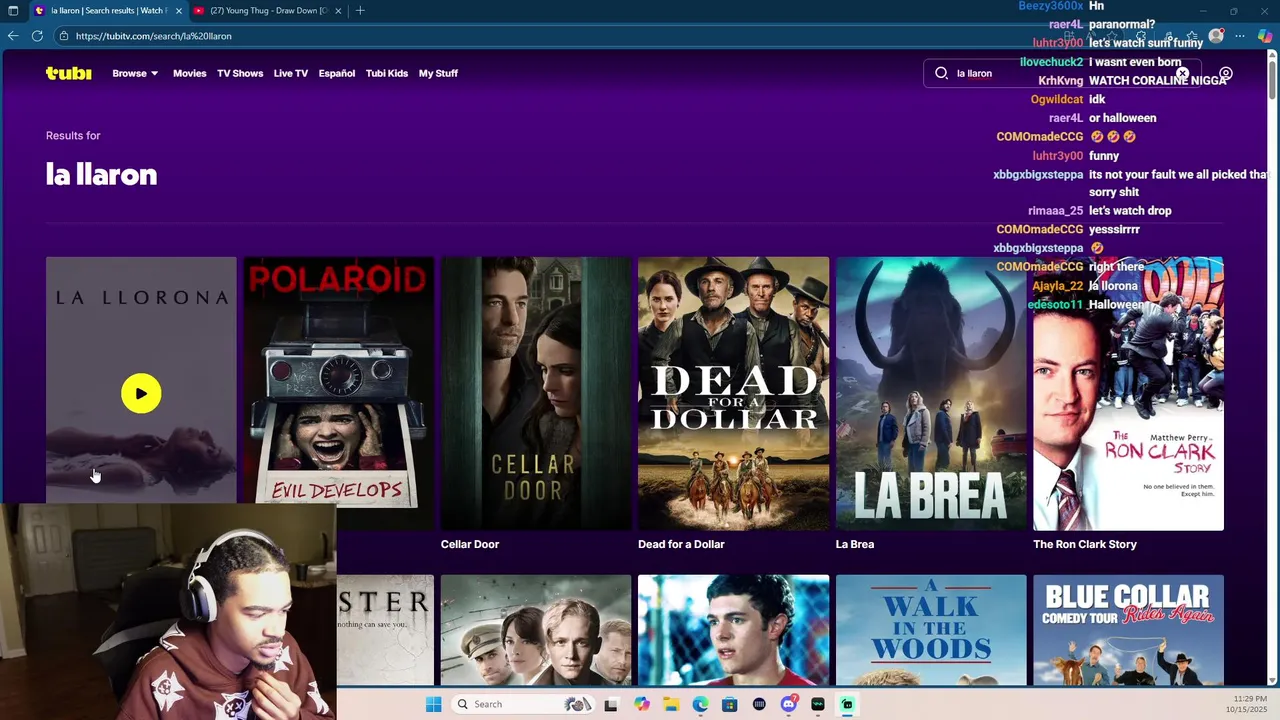The width and height of the screenshot is (1280, 720).
Task: Select the la llaron Tubi tab
Action: pos(107,11)
